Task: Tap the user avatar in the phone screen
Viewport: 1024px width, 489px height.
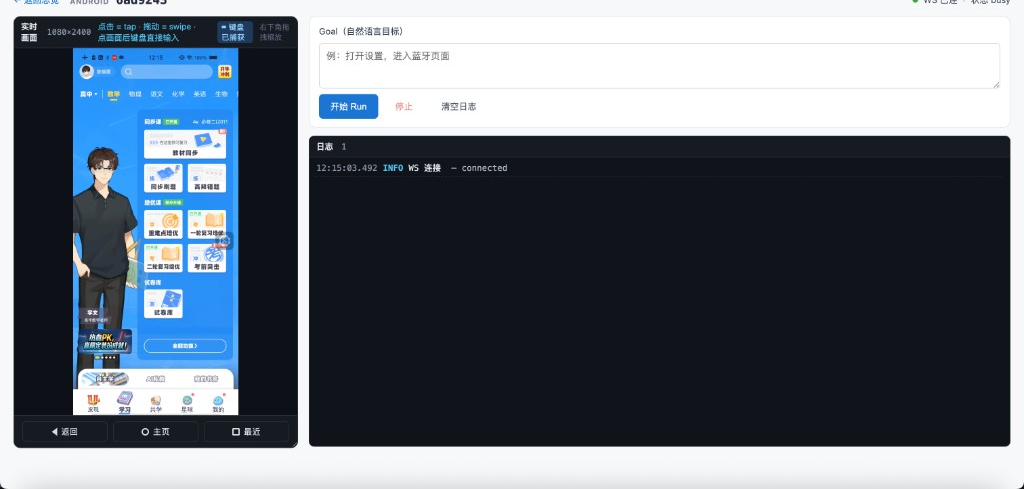Action: point(86,72)
